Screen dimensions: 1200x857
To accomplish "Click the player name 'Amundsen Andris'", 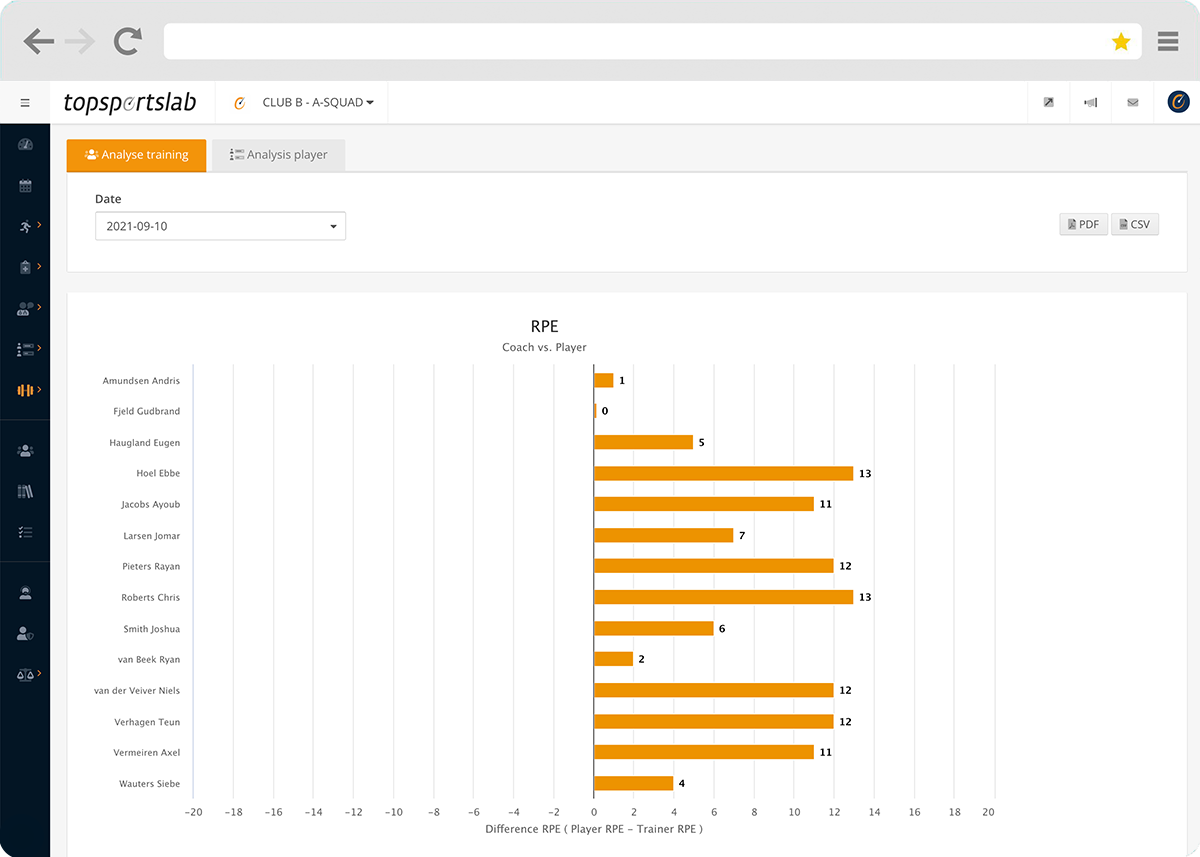I will tap(141, 381).
